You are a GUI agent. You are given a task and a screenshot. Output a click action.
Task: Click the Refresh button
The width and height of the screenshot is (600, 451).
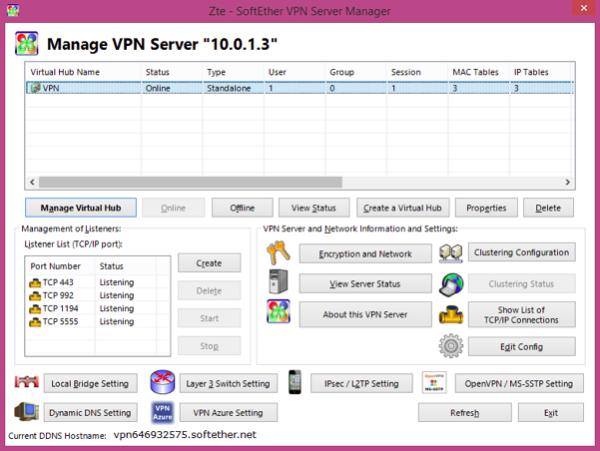click(465, 412)
